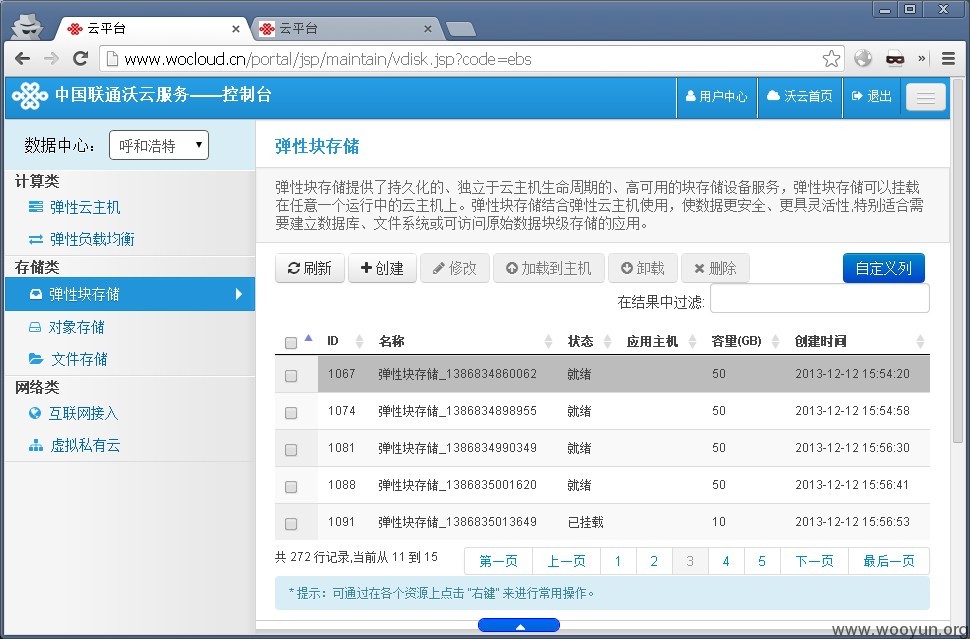Click the browser back arrow
This screenshot has height=639, width=970.
coord(22,59)
